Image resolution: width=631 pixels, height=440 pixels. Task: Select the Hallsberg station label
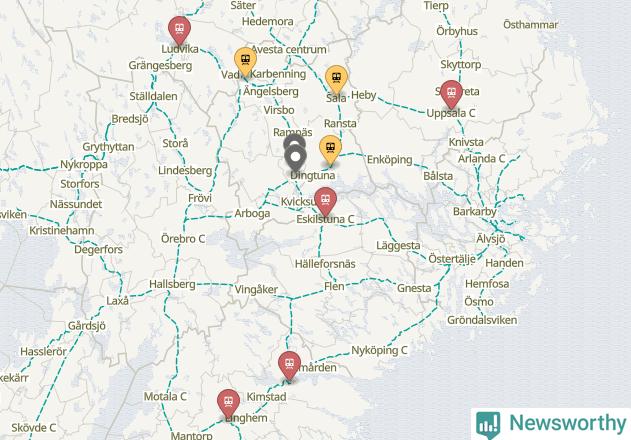click(172, 284)
